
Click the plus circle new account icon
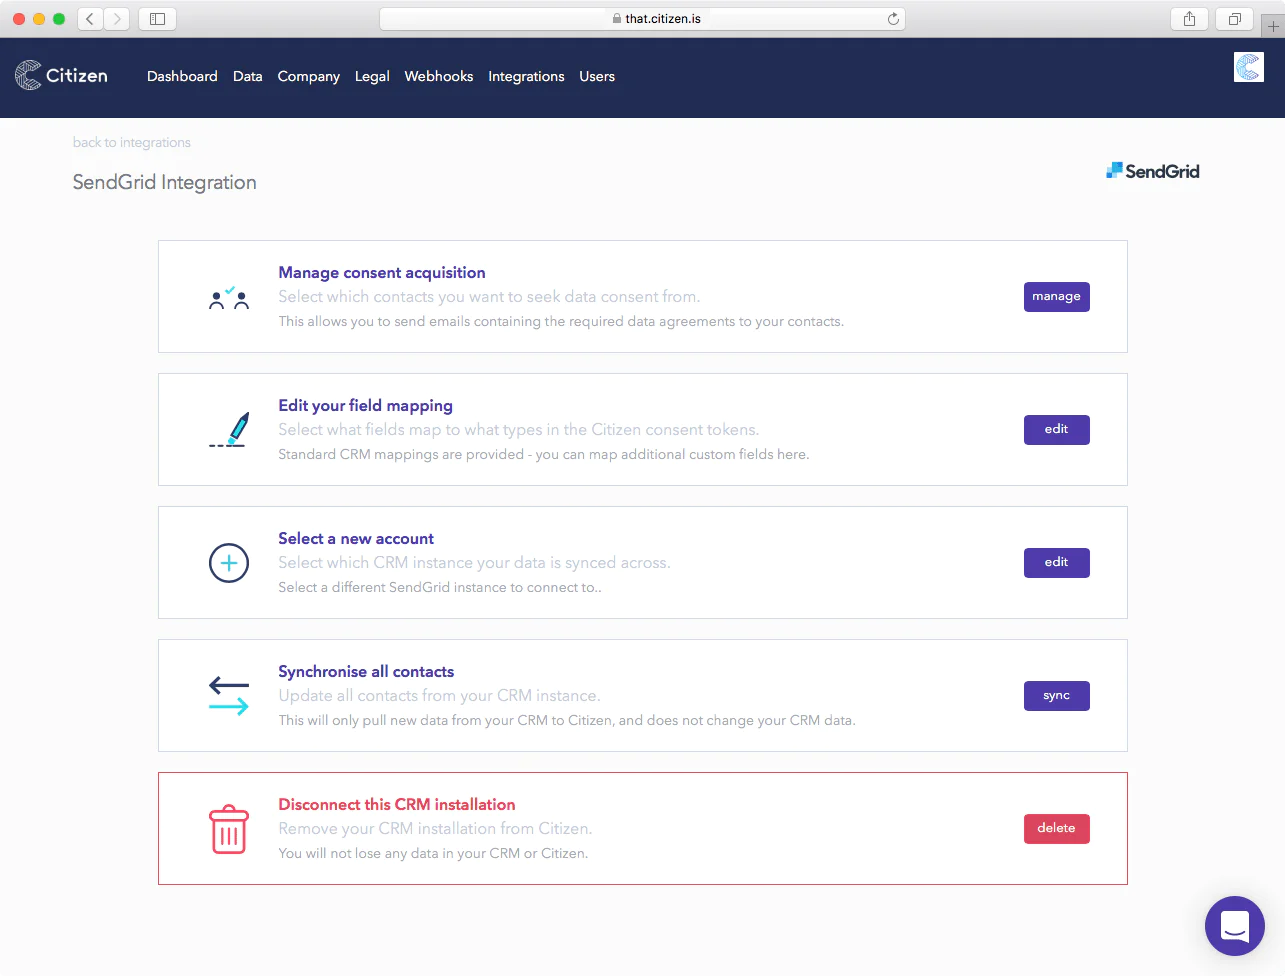[x=229, y=563]
